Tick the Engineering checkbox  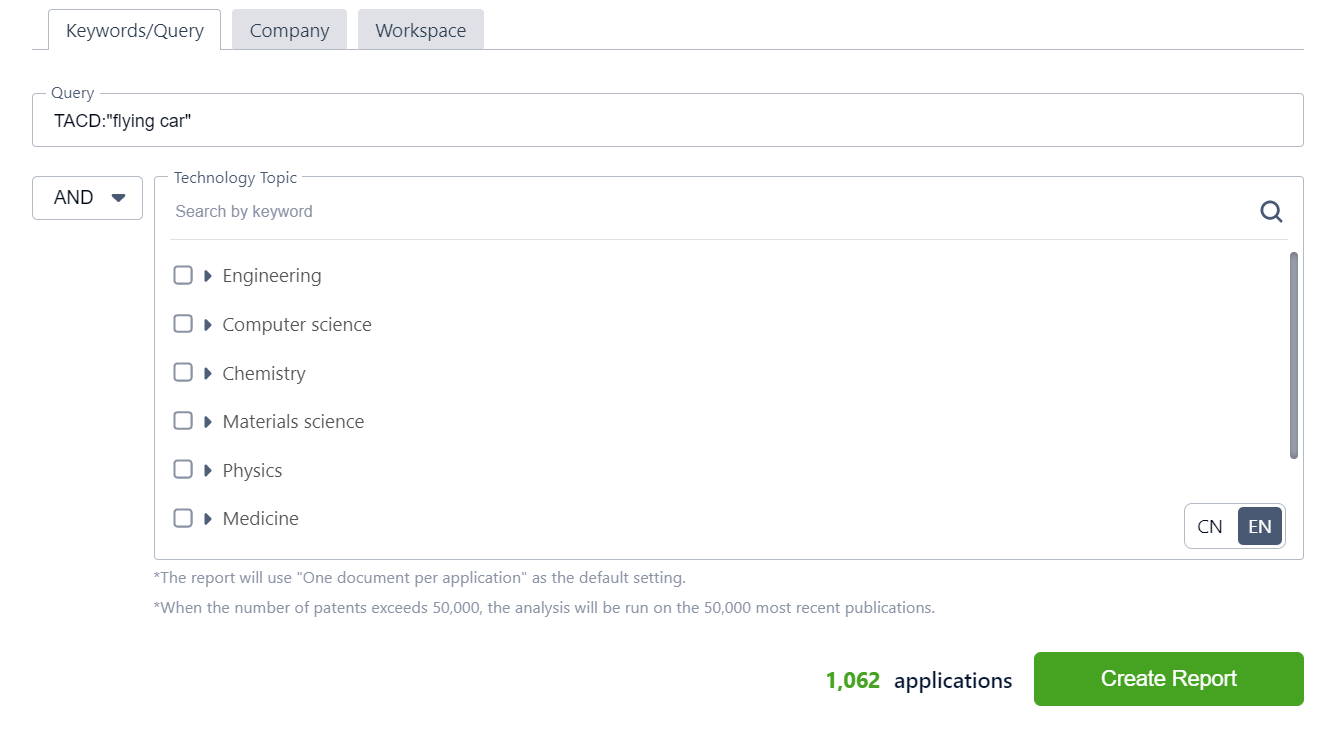click(183, 275)
